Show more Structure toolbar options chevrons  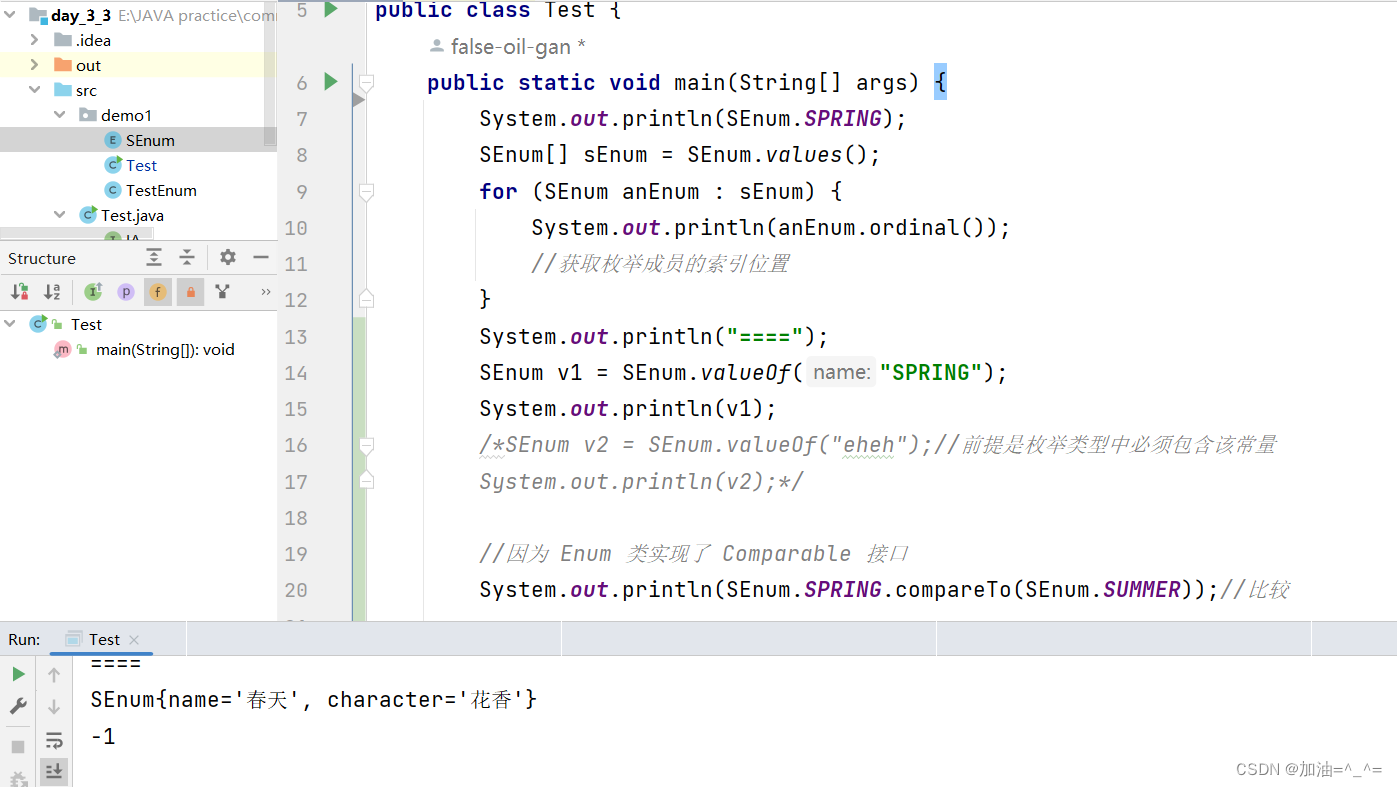click(x=265, y=292)
